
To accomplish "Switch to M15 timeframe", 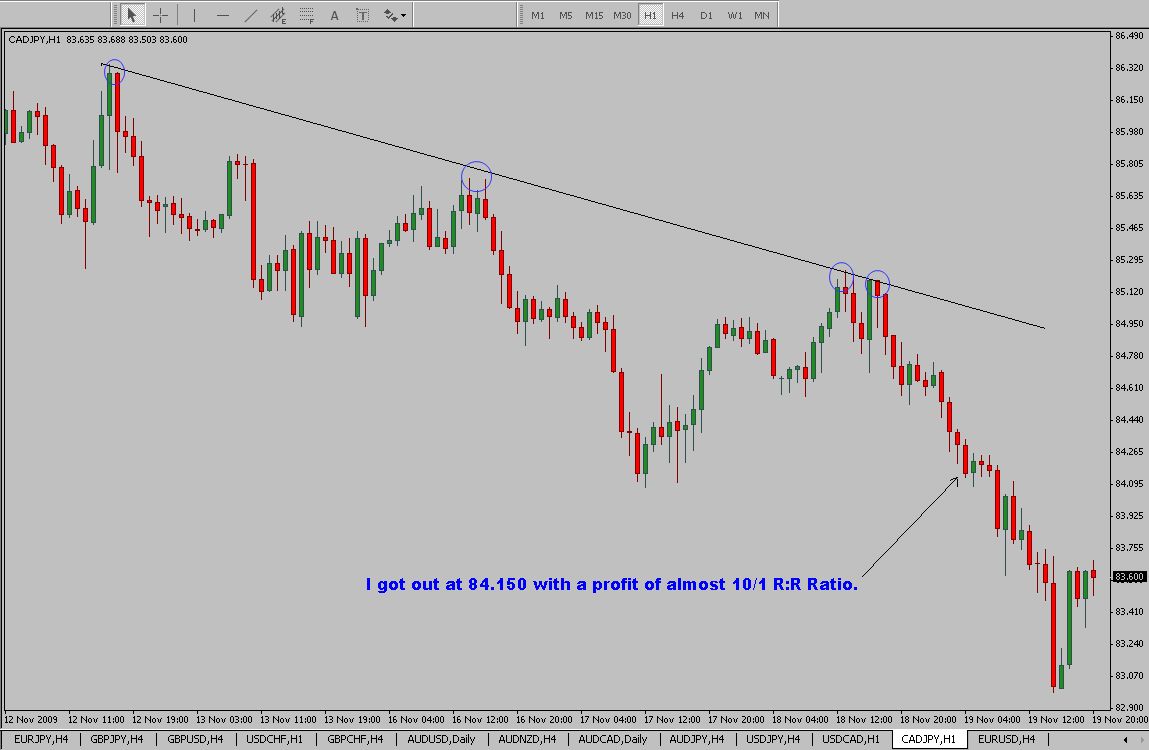I will [594, 15].
